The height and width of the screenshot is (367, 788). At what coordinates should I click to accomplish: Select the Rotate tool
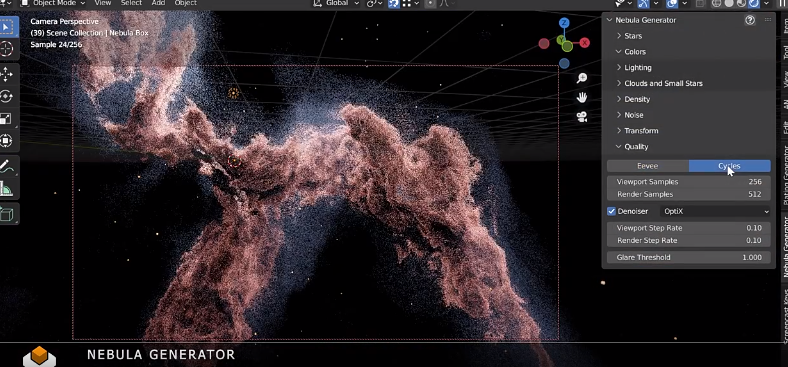pyautogui.click(x=7, y=97)
